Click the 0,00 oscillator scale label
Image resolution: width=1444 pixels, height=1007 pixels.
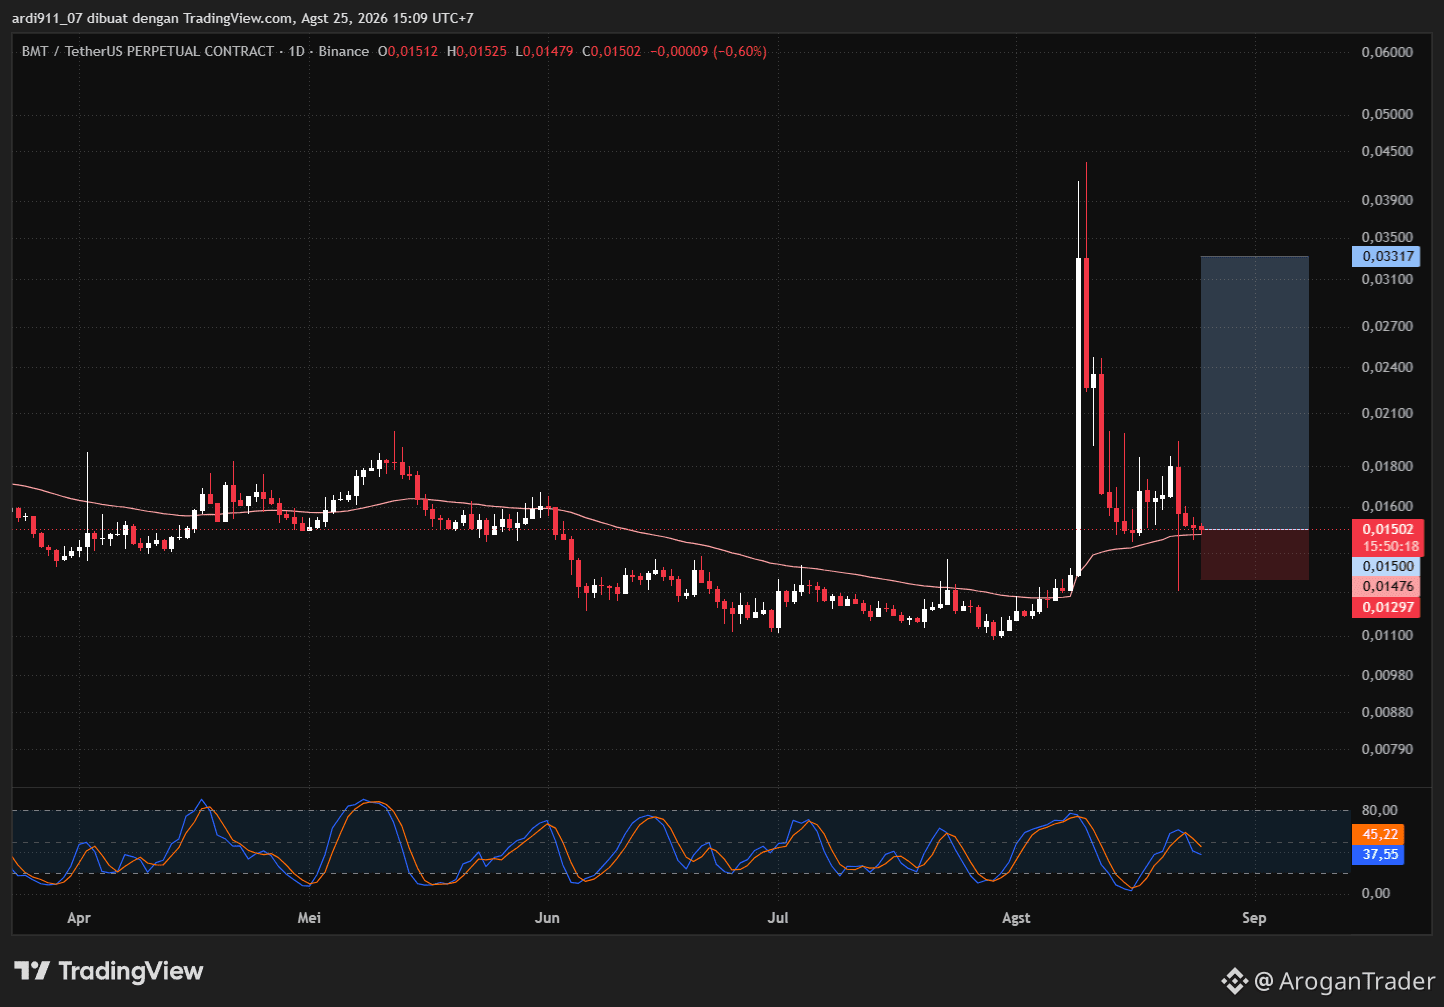[x=1376, y=893]
